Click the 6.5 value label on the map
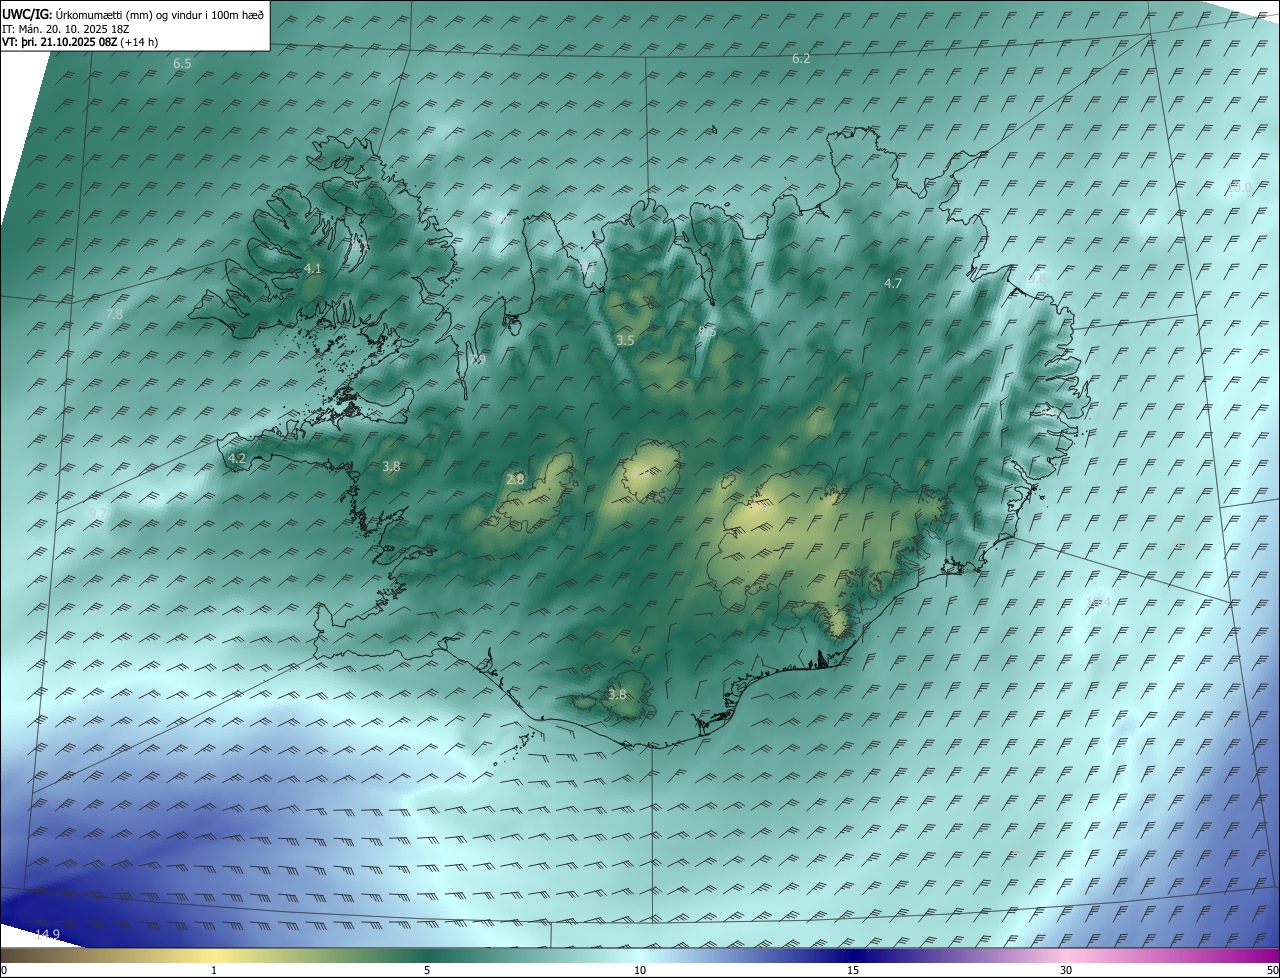Screen dimensions: 1280x978 [182, 64]
